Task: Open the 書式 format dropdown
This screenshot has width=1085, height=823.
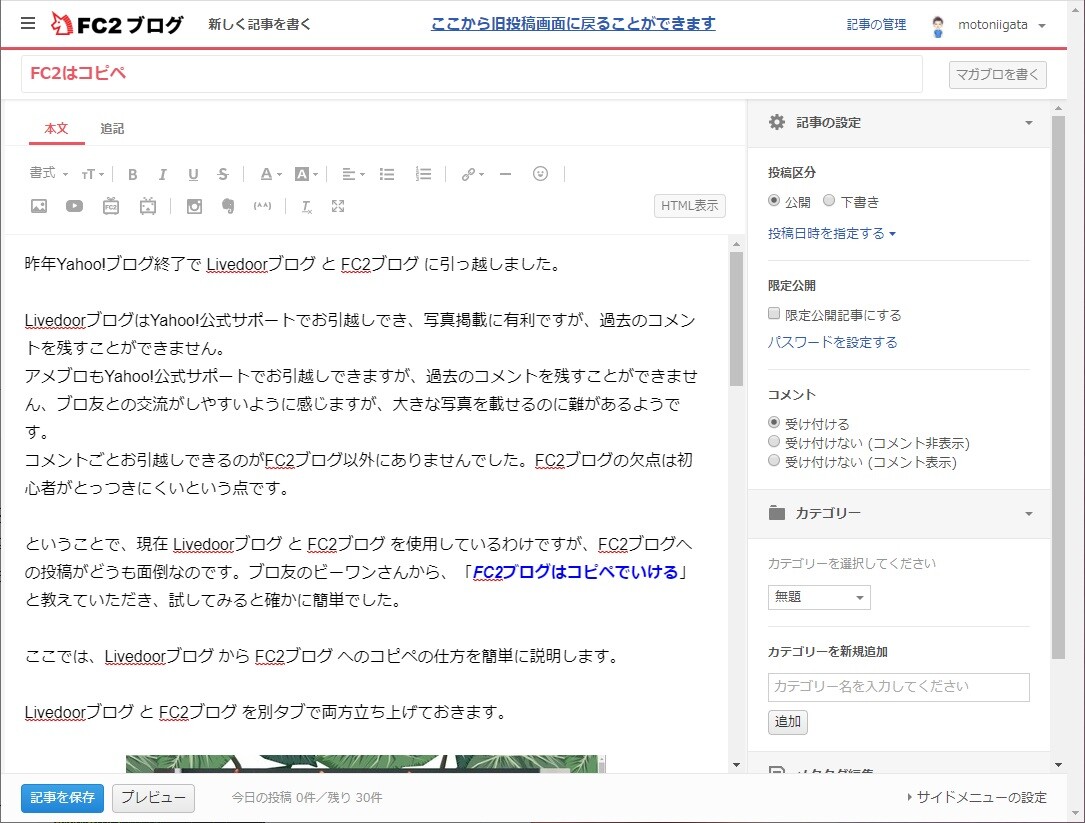Action: click(x=48, y=173)
